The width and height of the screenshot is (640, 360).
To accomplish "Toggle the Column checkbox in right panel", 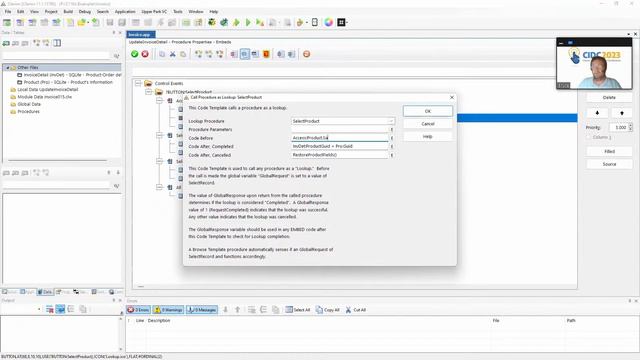I will pyautogui.click(x=589, y=137).
